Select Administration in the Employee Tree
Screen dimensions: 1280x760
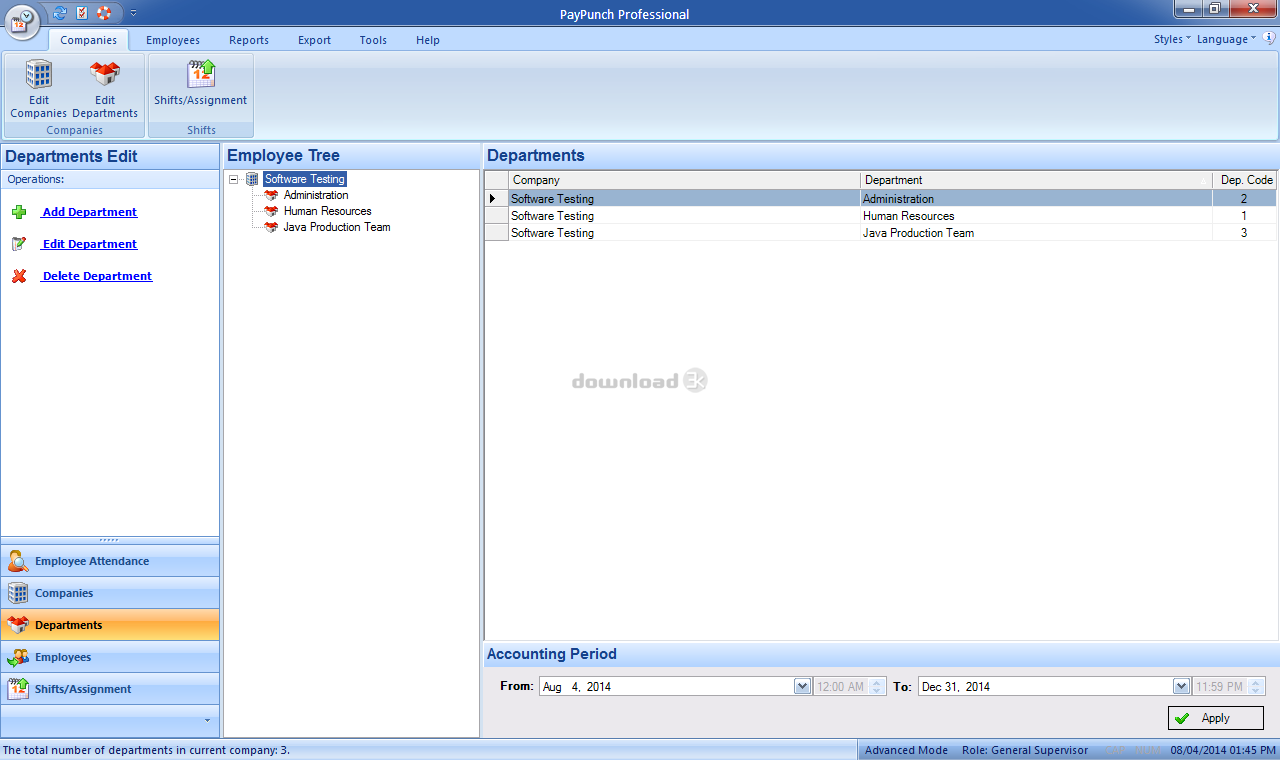tap(316, 195)
